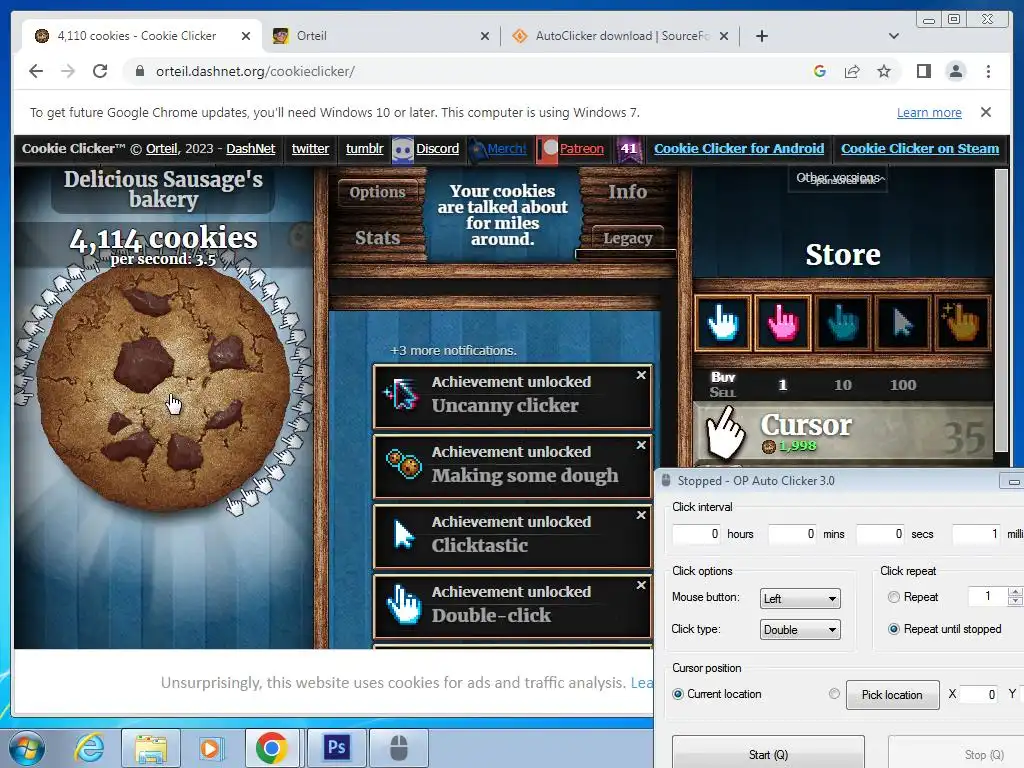
Task: Open the DashNet link
Action: pos(251,149)
